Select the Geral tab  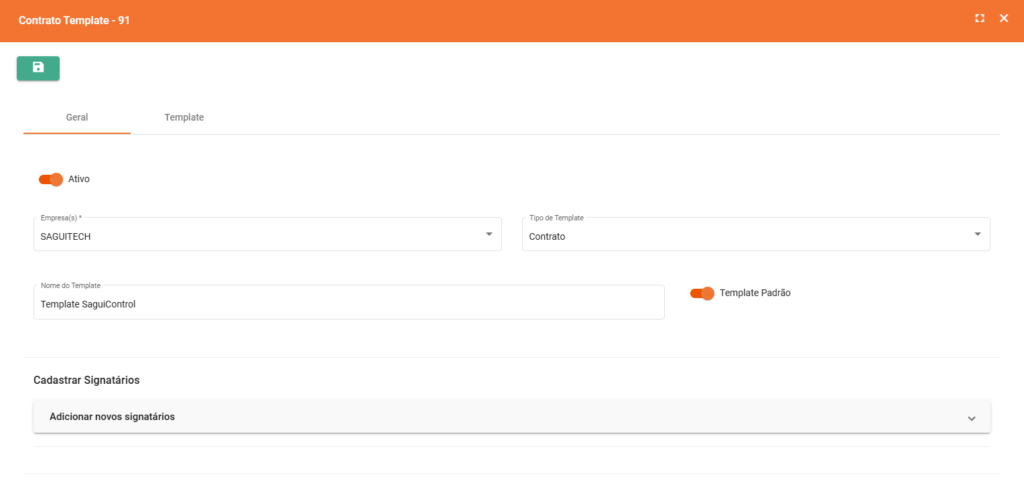77,117
